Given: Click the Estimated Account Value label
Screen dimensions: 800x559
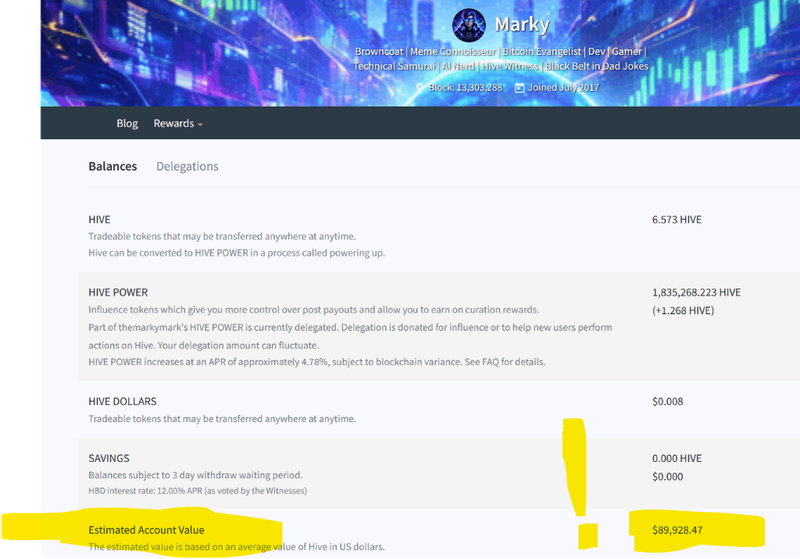Looking at the screenshot, I should click(x=146, y=530).
